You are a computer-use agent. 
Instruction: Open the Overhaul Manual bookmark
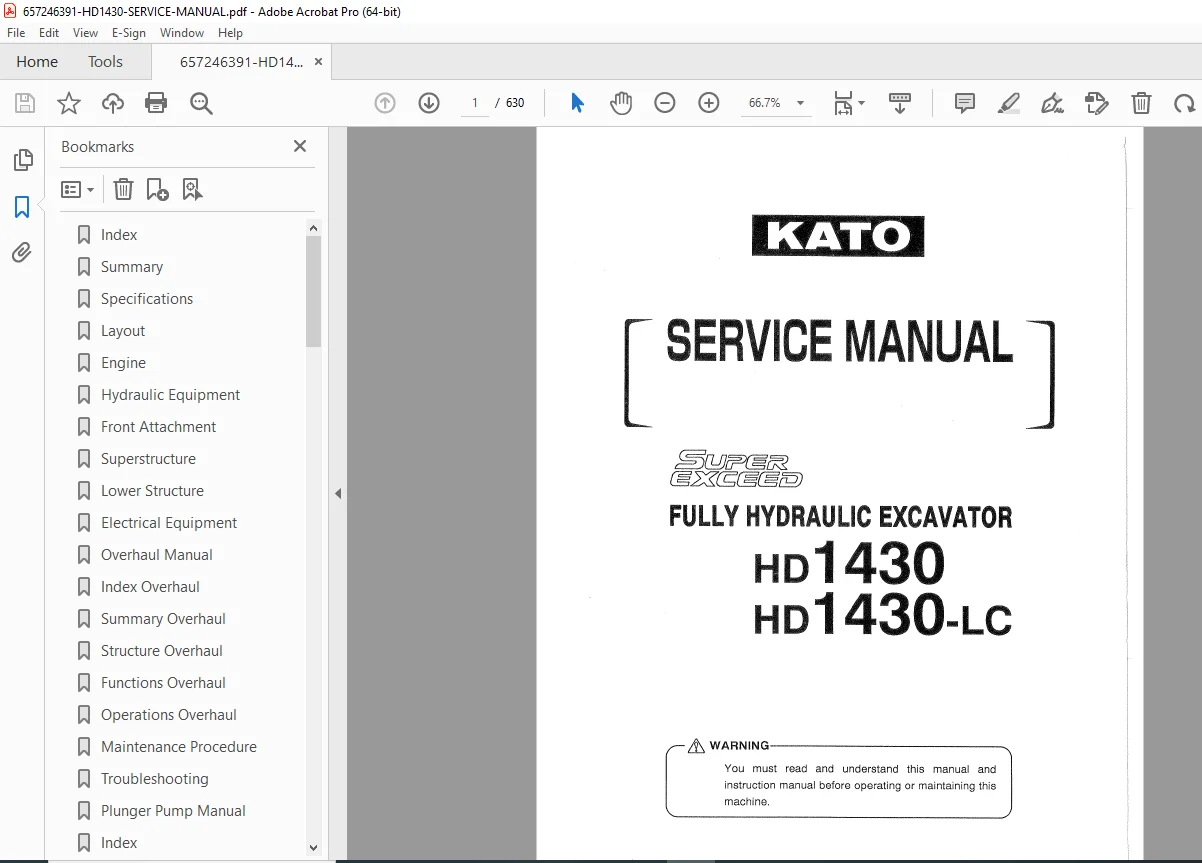pos(157,555)
